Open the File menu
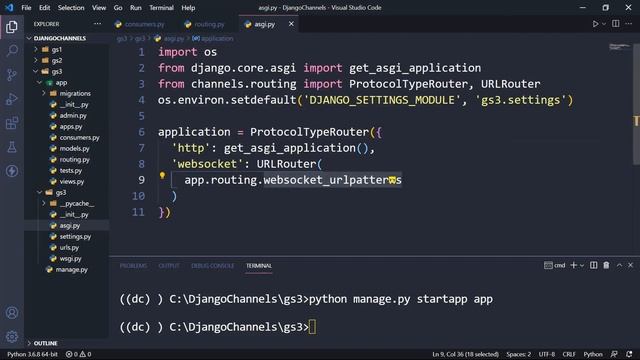 point(26,8)
